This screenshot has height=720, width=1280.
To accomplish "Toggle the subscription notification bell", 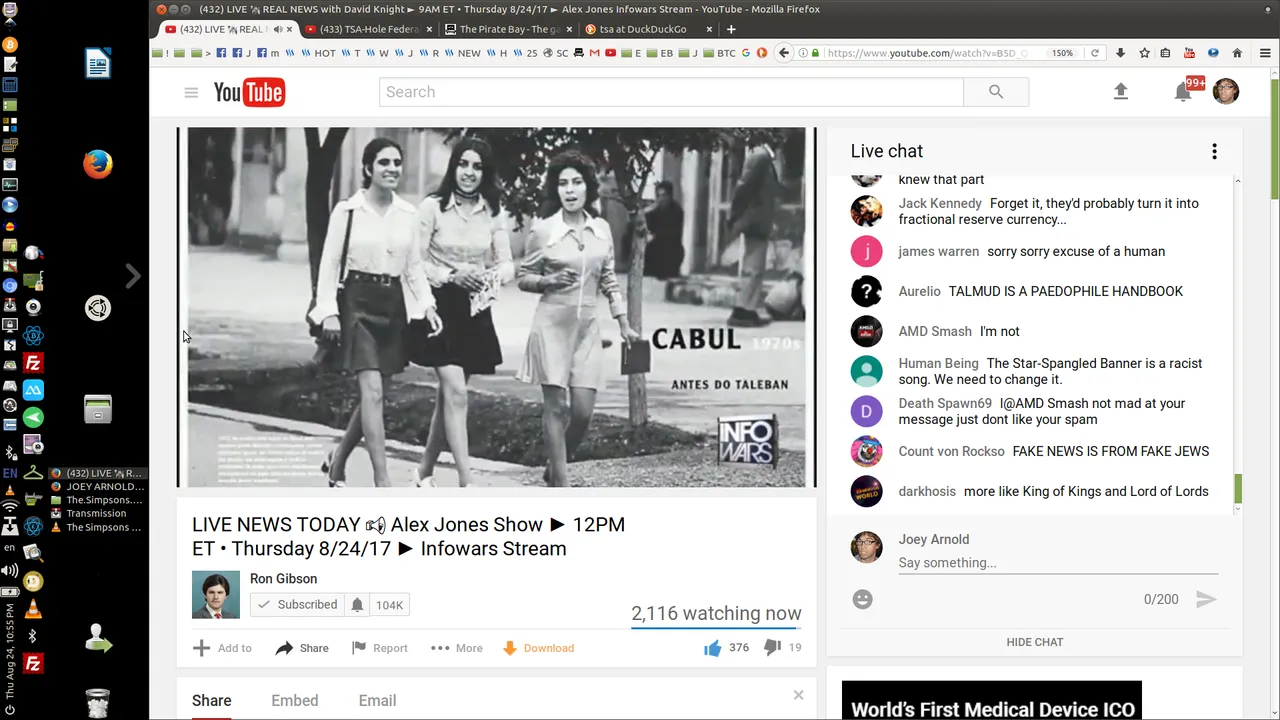I will (357, 604).
